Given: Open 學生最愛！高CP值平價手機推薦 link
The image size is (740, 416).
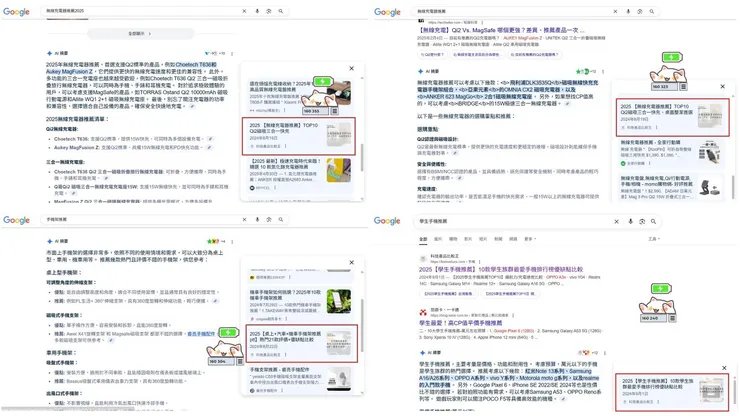Looking at the screenshot, I should (461, 323).
